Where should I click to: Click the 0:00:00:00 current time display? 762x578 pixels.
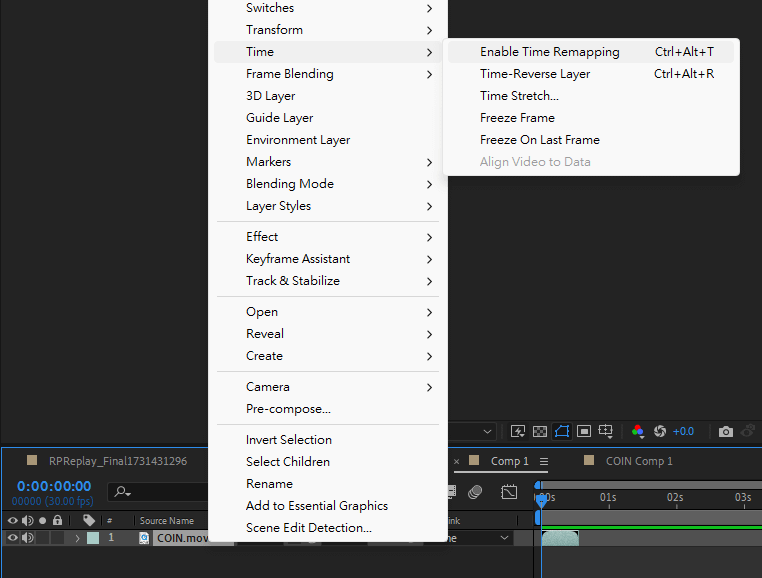point(54,486)
